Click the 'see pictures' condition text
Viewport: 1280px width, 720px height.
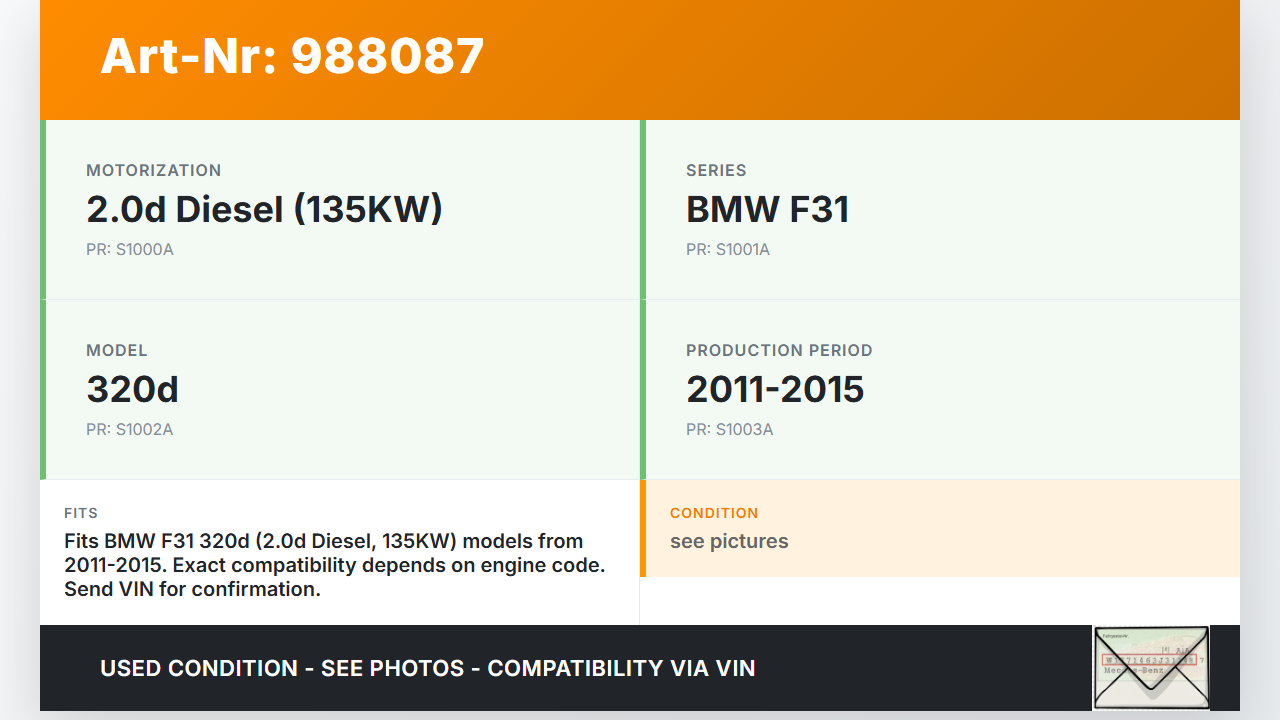click(729, 541)
